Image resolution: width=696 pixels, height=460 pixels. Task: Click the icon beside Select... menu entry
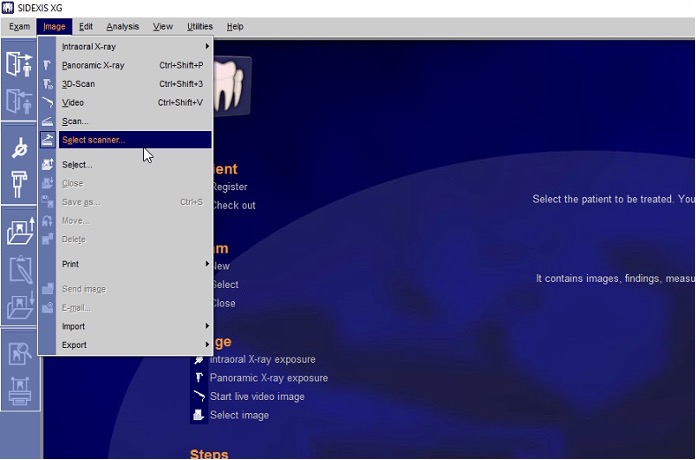47,165
